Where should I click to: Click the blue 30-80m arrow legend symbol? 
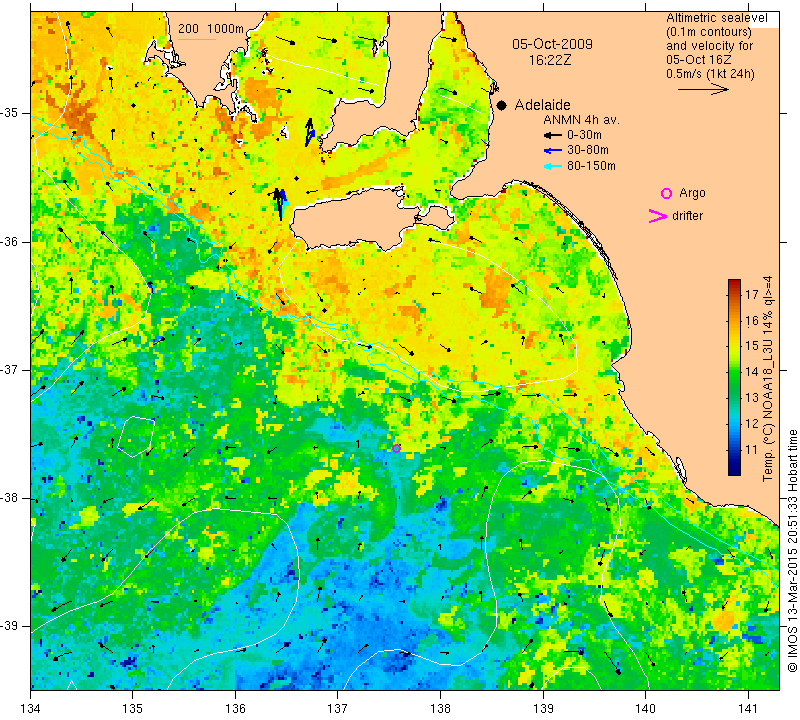[553, 151]
